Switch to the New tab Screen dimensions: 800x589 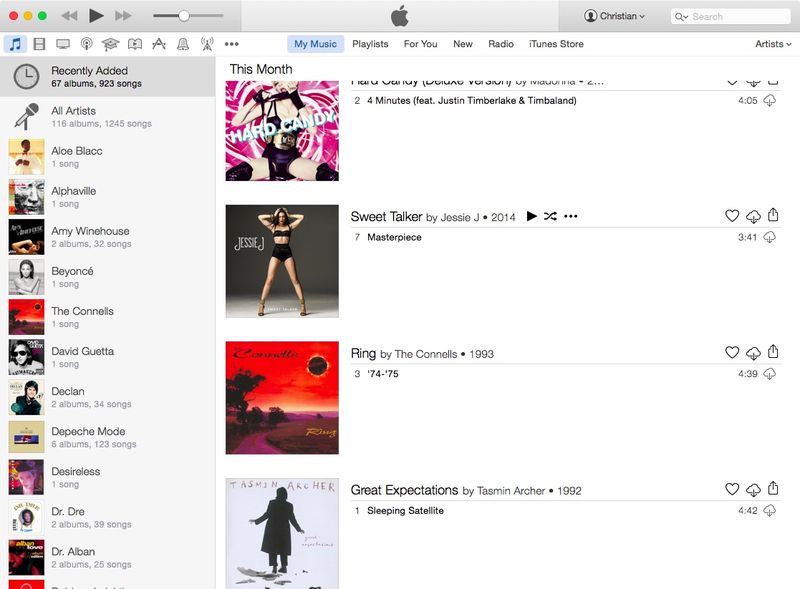463,44
